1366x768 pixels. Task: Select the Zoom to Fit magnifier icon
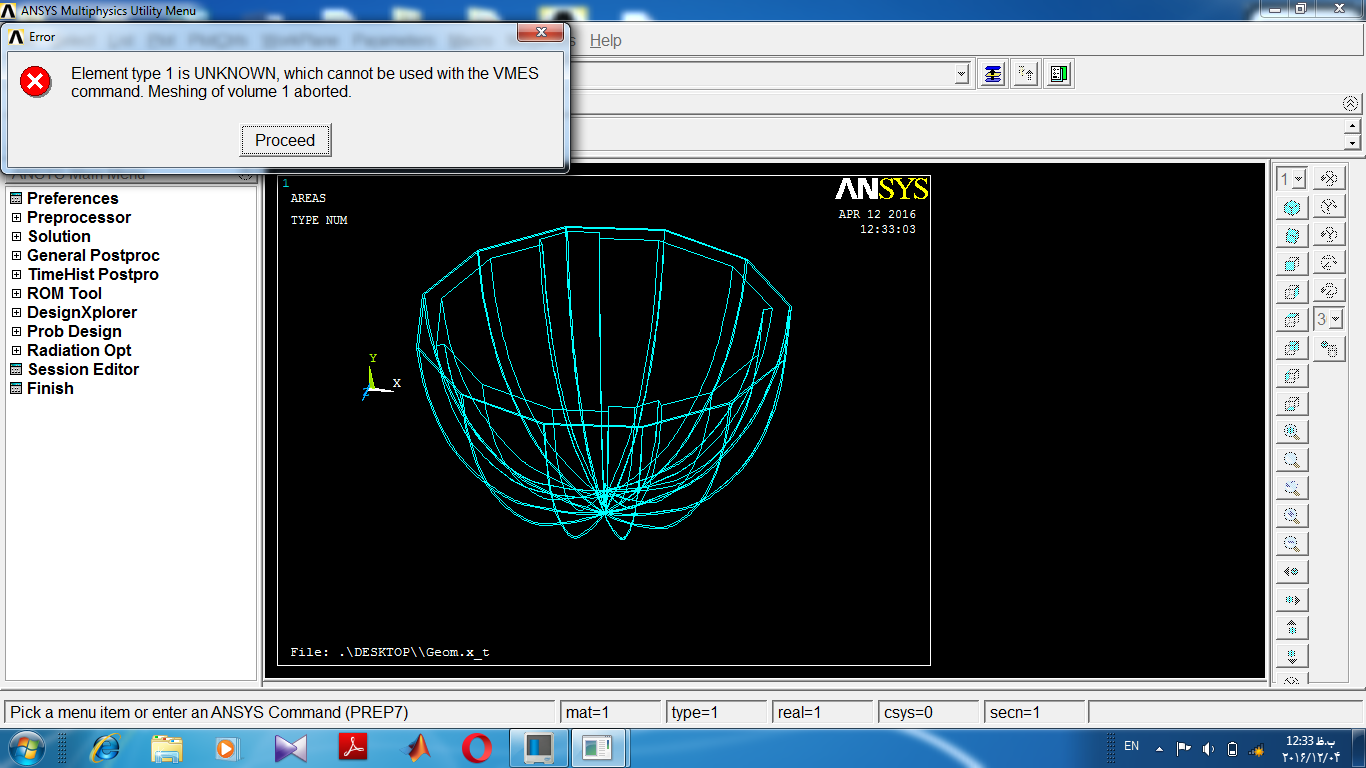(x=1292, y=432)
